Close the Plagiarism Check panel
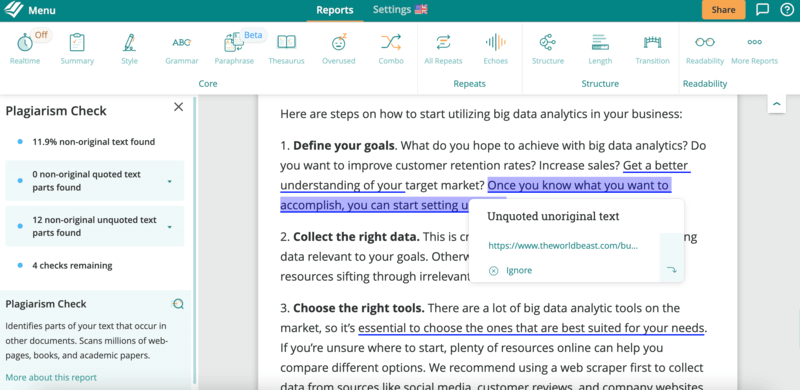The image size is (800, 390). pyautogui.click(x=179, y=107)
